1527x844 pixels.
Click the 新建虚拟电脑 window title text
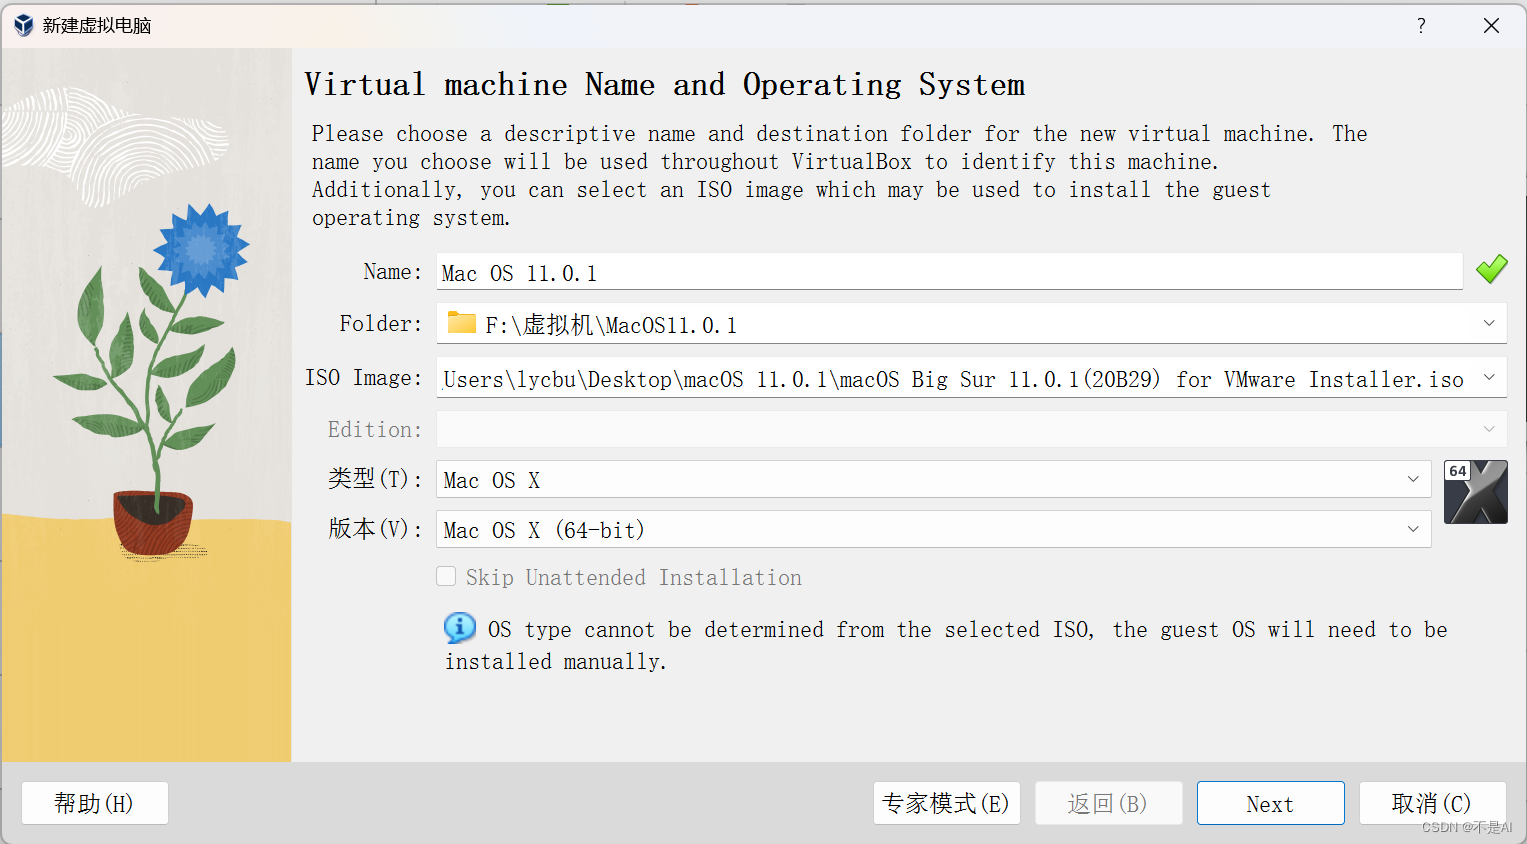97,26
